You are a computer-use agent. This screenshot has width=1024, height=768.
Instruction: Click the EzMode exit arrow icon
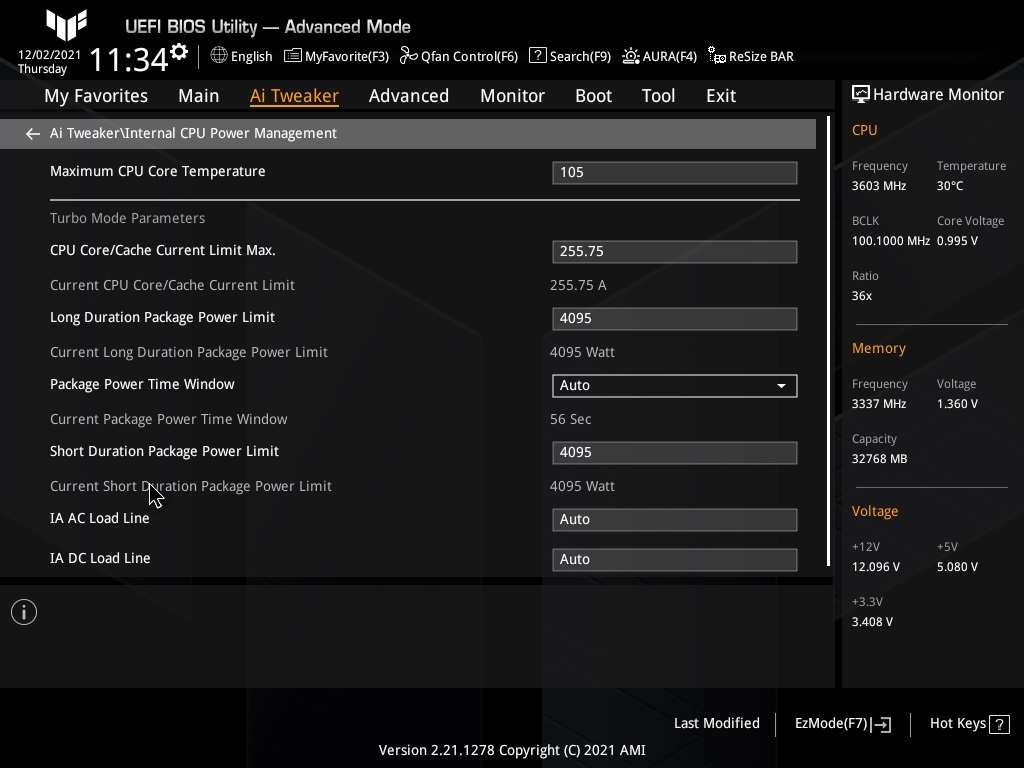[x=881, y=724]
